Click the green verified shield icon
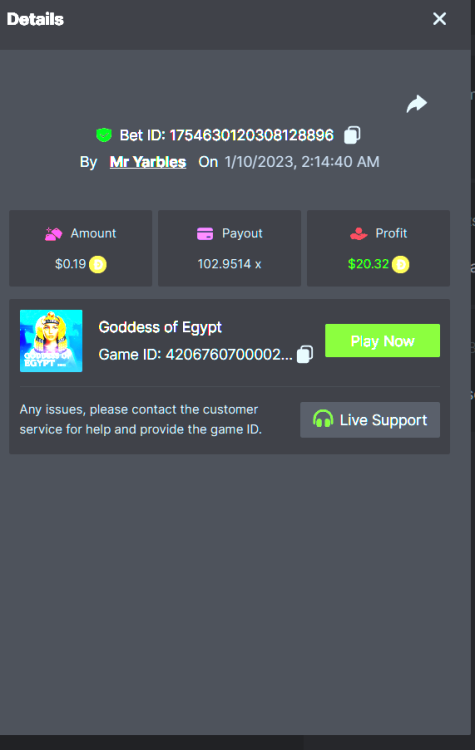The image size is (475, 750). click(104, 135)
